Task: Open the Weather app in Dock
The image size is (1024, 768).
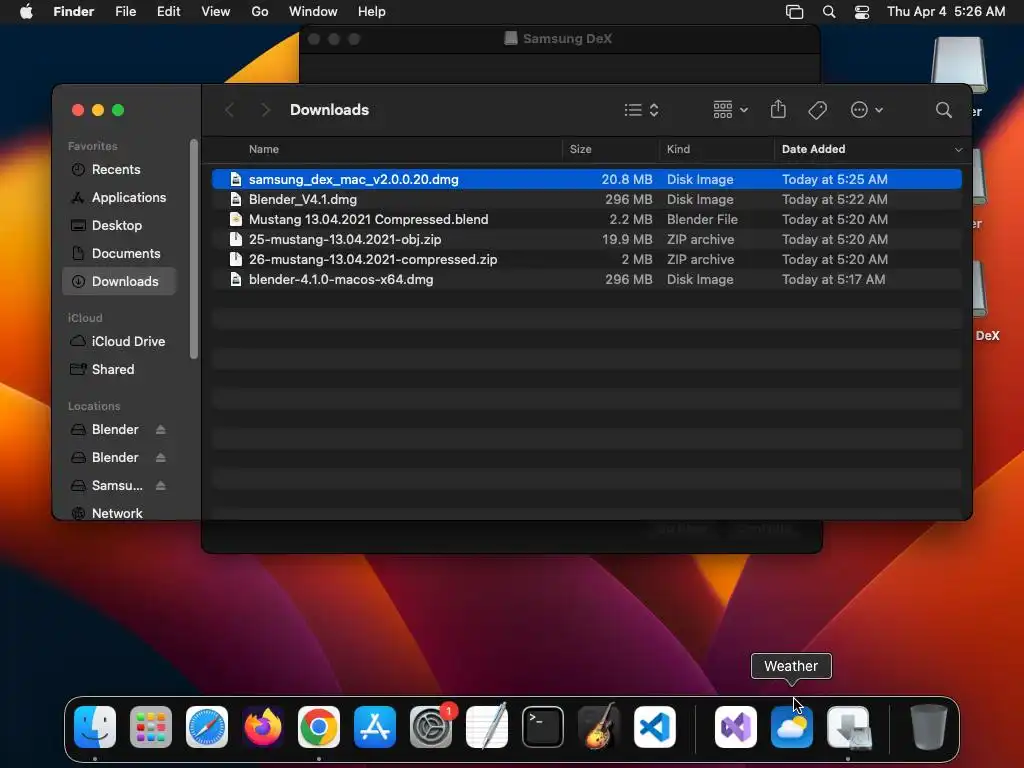Action: (x=792, y=727)
